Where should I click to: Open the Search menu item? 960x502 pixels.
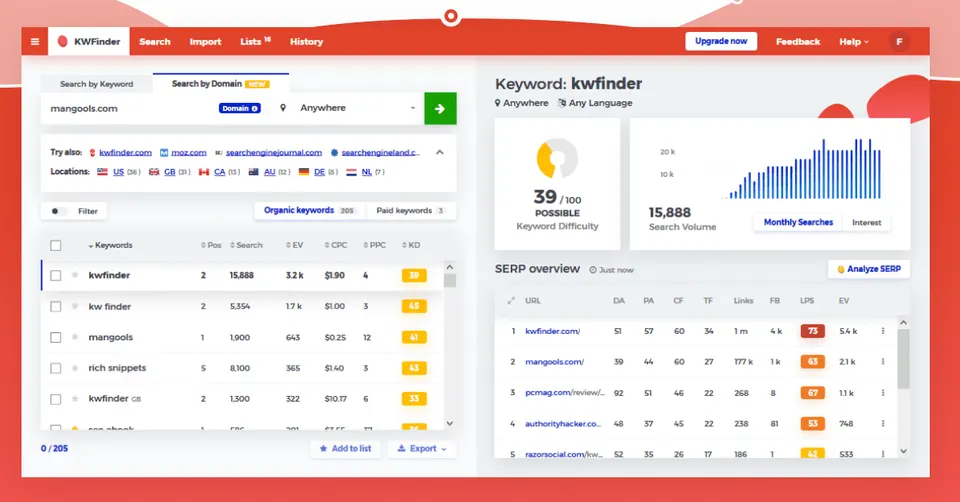[154, 42]
